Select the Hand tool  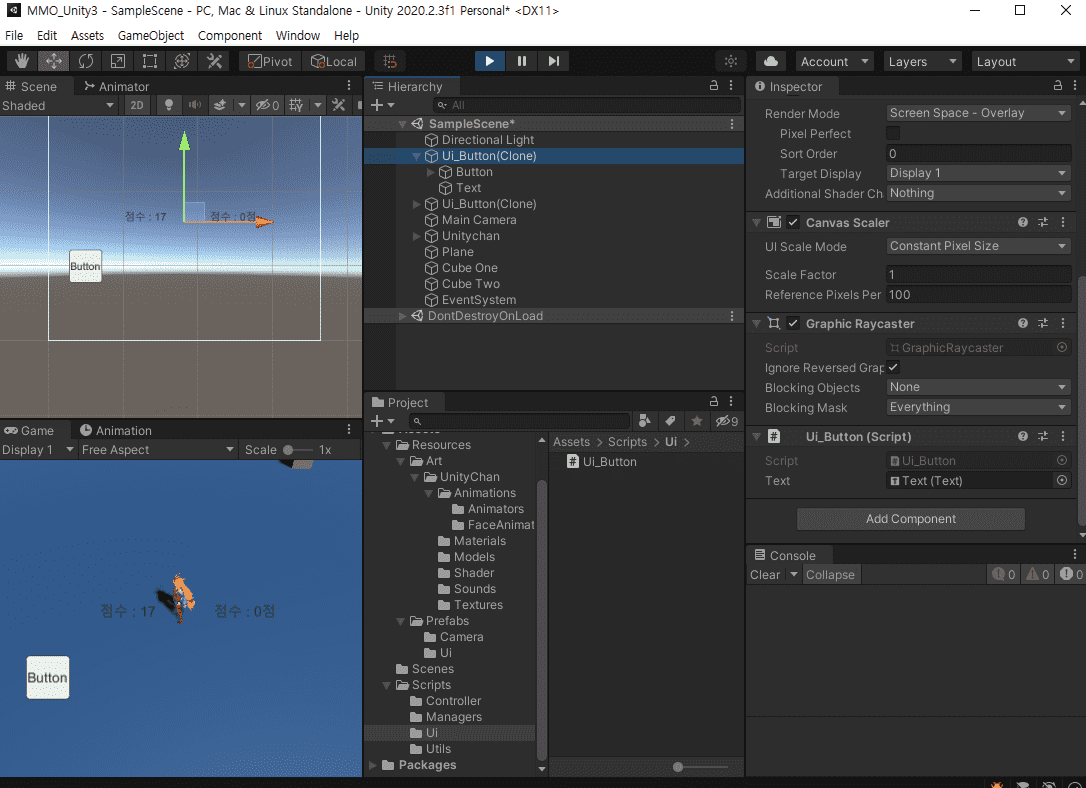[21, 61]
